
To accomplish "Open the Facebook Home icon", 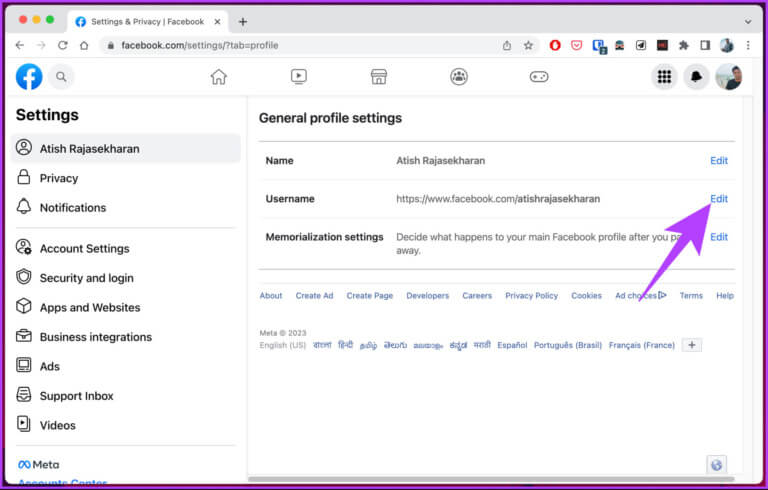I will pyautogui.click(x=218, y=77).
